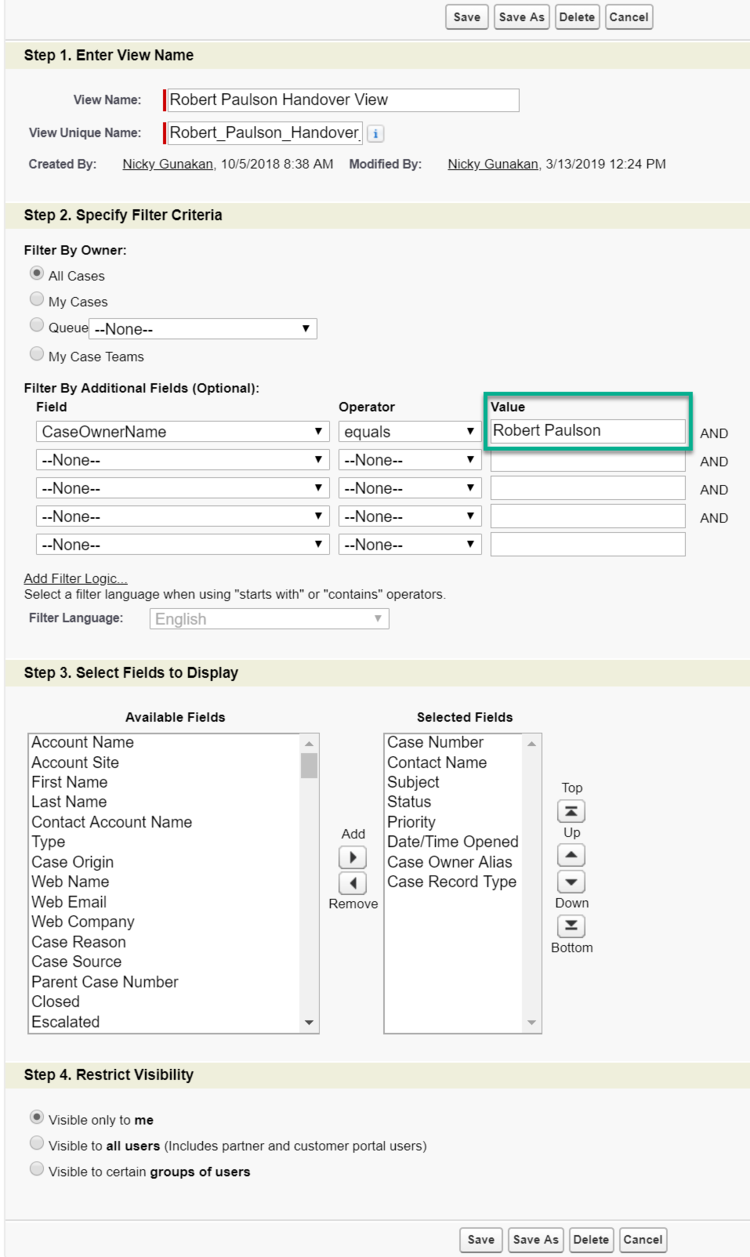
Task: Open the CaseOwnerName field dropdown
Action: tap(182, 432)
